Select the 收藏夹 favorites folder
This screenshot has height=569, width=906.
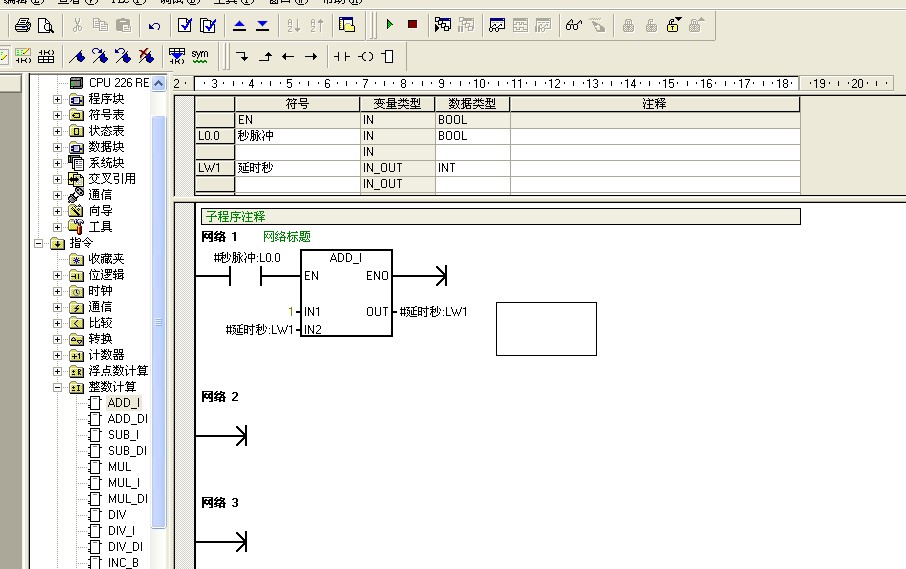click(106, 259)
